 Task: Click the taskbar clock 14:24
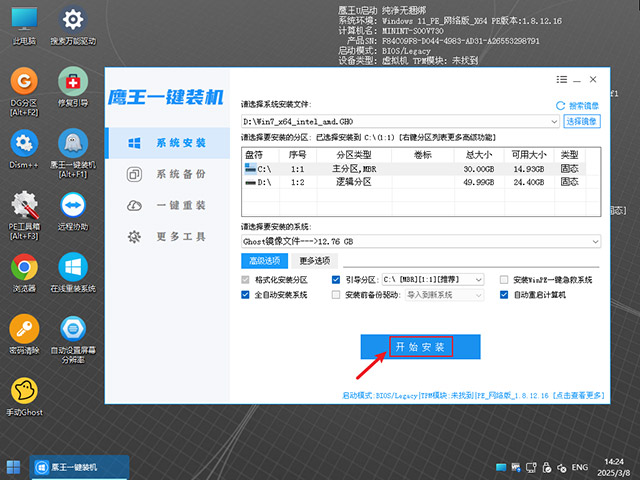(614, 462)
